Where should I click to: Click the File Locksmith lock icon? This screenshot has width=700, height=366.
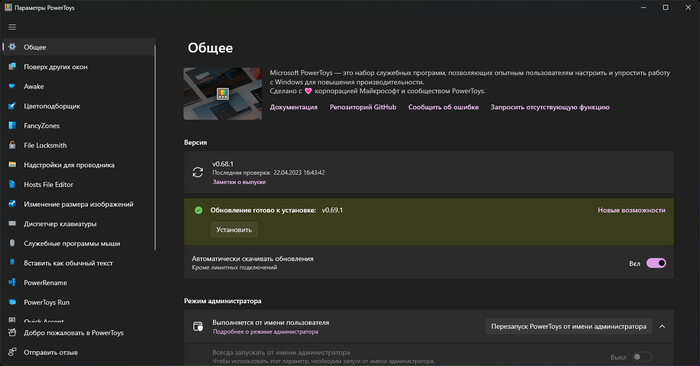click(12, 145)
